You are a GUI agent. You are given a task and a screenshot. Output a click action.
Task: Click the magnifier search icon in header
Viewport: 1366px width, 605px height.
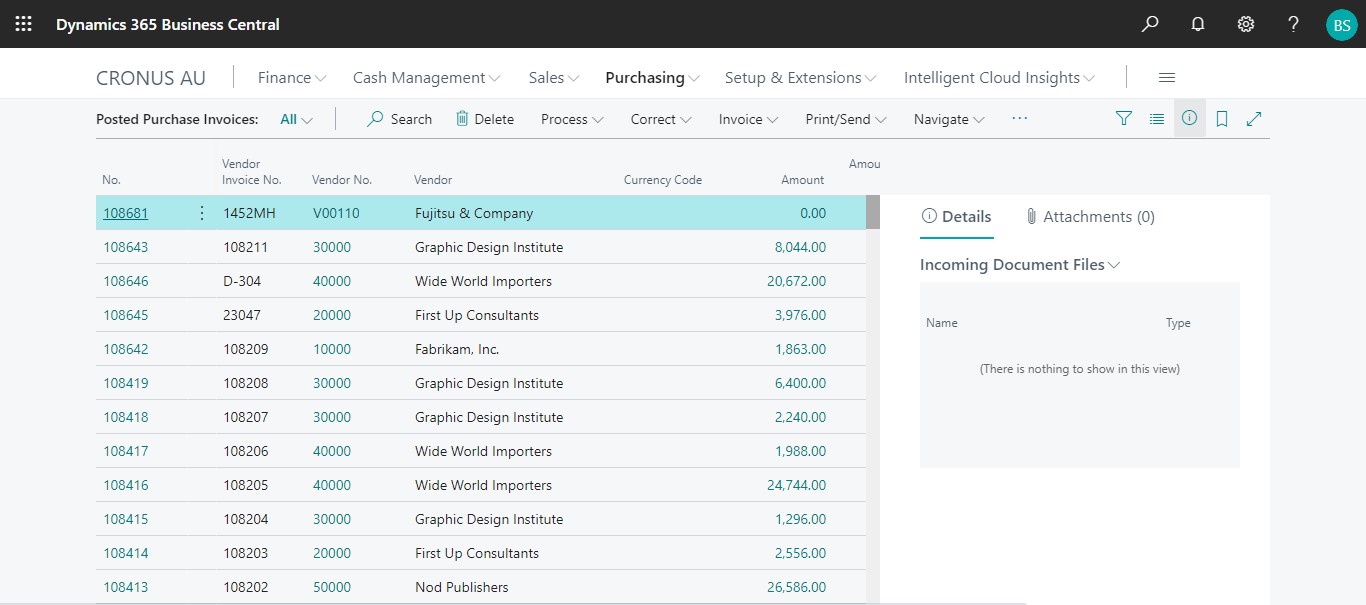[x=1150, y=24]
